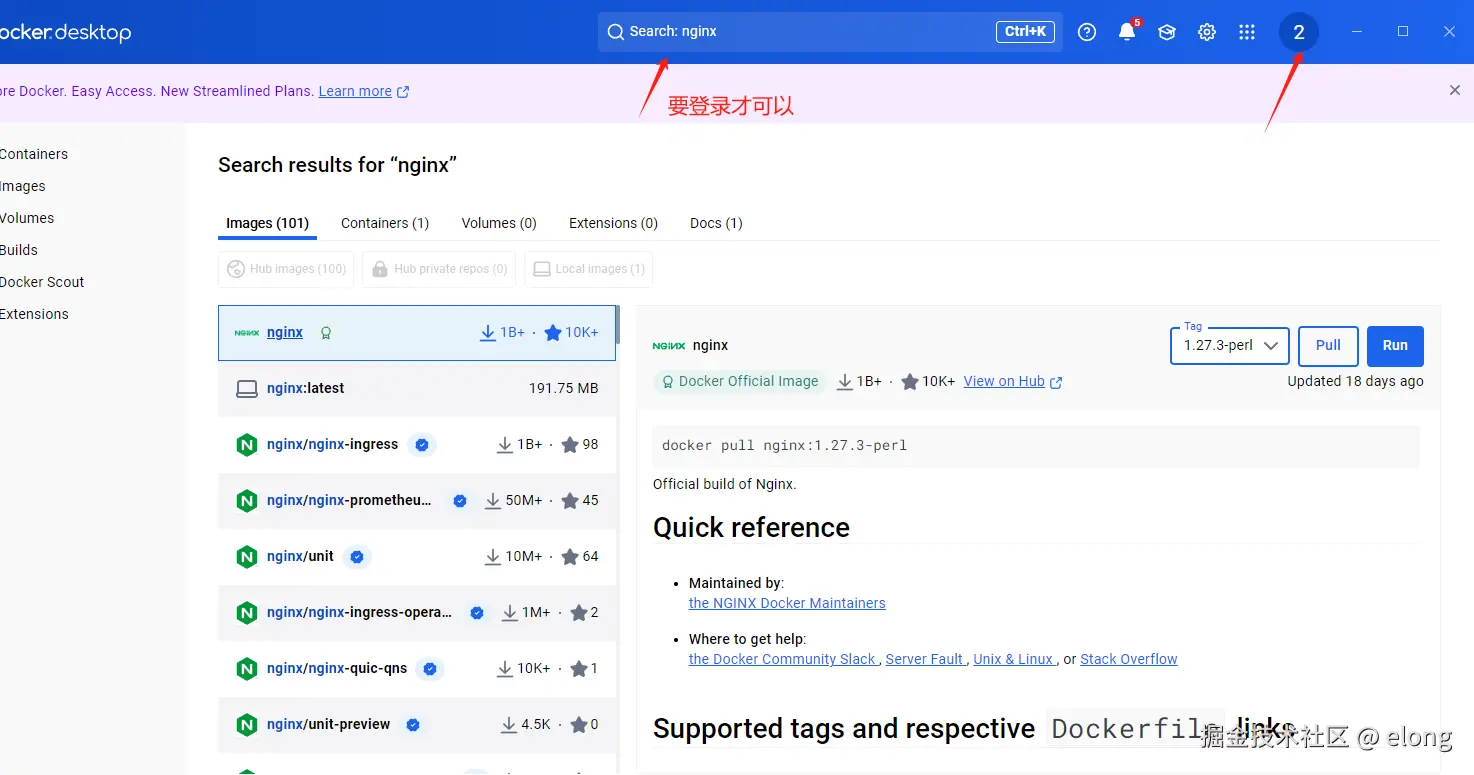1474x775 pixels.
Task: Click the Docker Official Image label
Action: pyautogui.click(x=740, y=381)
